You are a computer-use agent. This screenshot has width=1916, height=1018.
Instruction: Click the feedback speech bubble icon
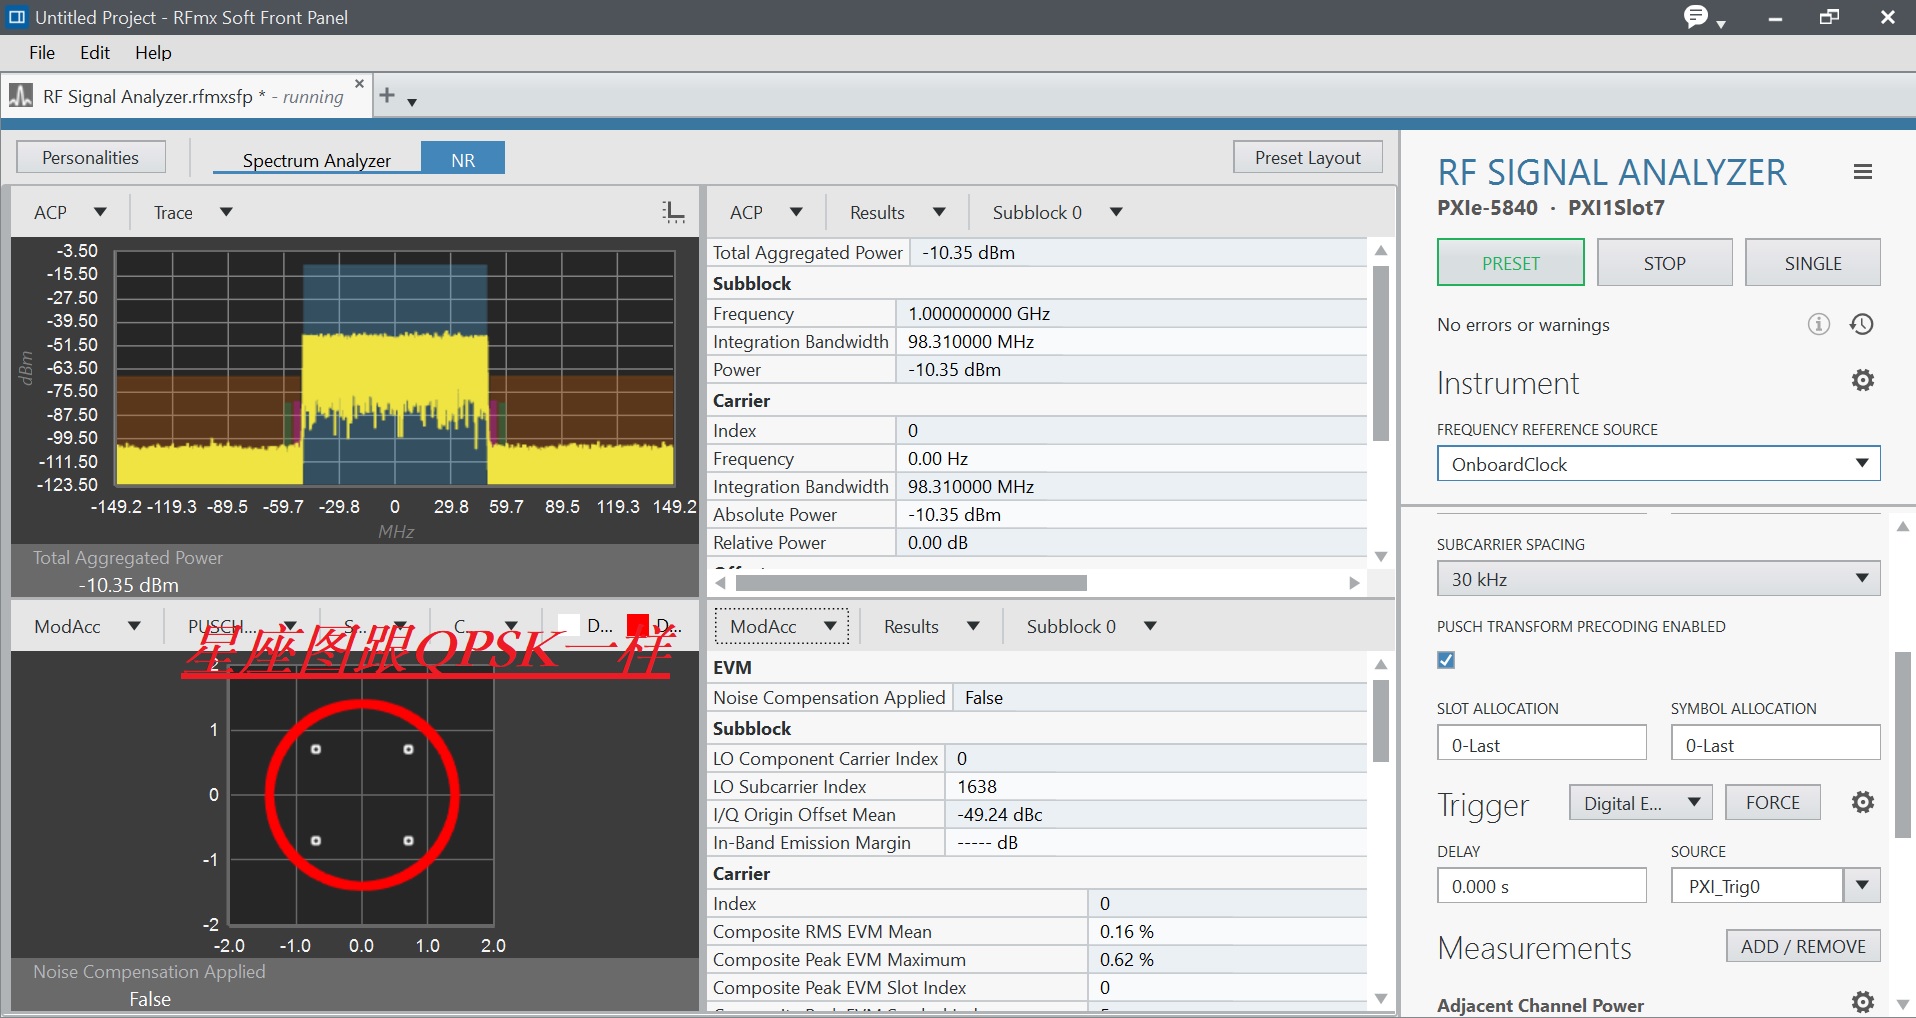point(1696,16)
